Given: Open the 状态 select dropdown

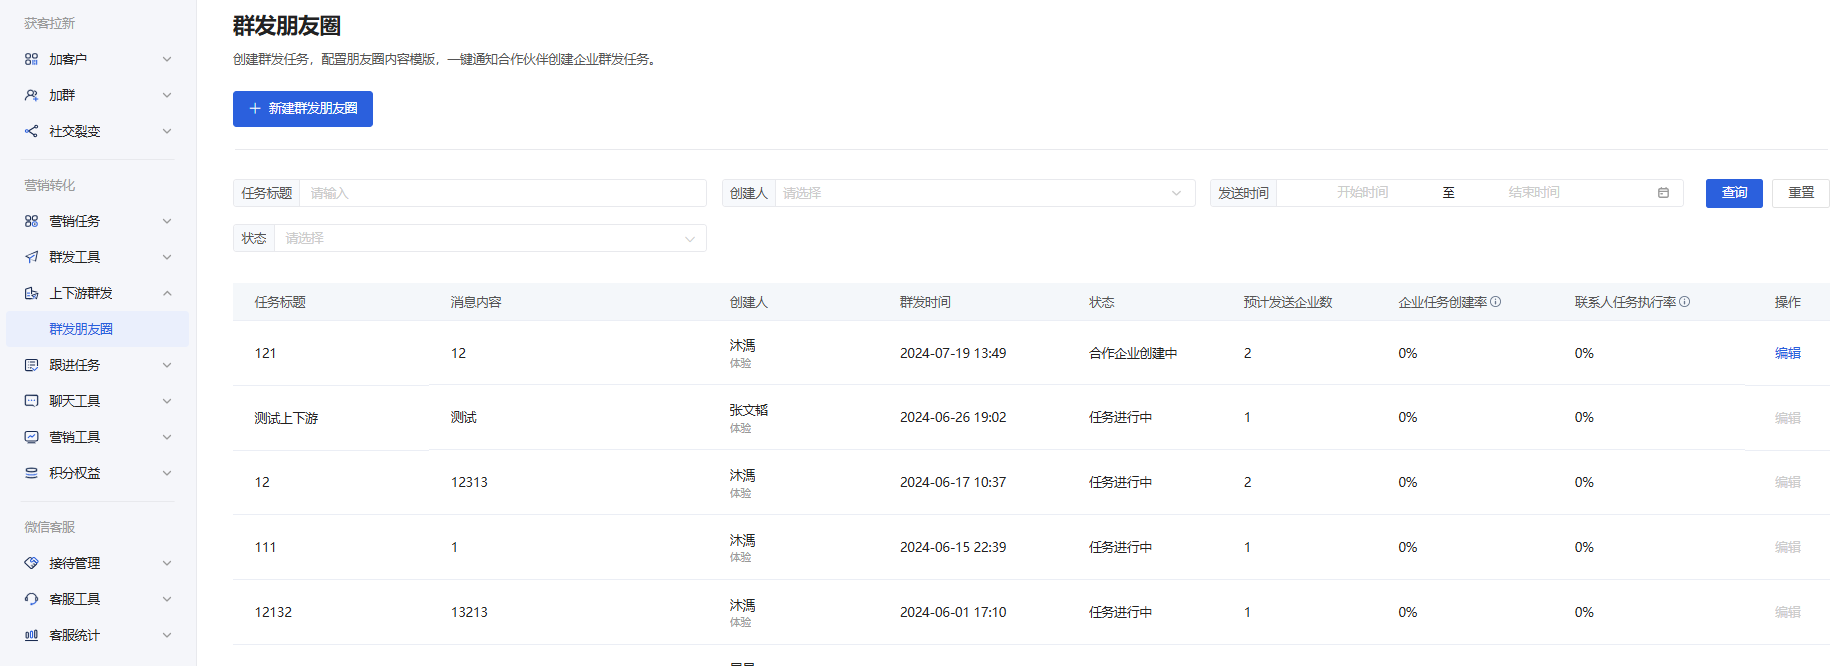Looking at the screenshot, I should coord(490,238).
